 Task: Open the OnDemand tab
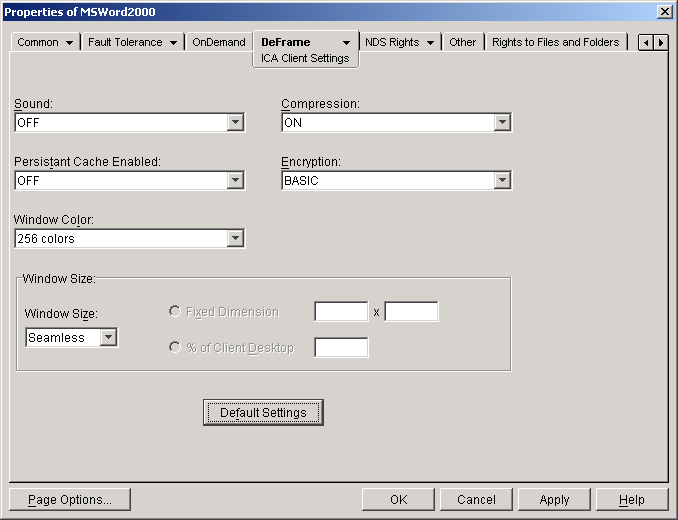[219, 42]
